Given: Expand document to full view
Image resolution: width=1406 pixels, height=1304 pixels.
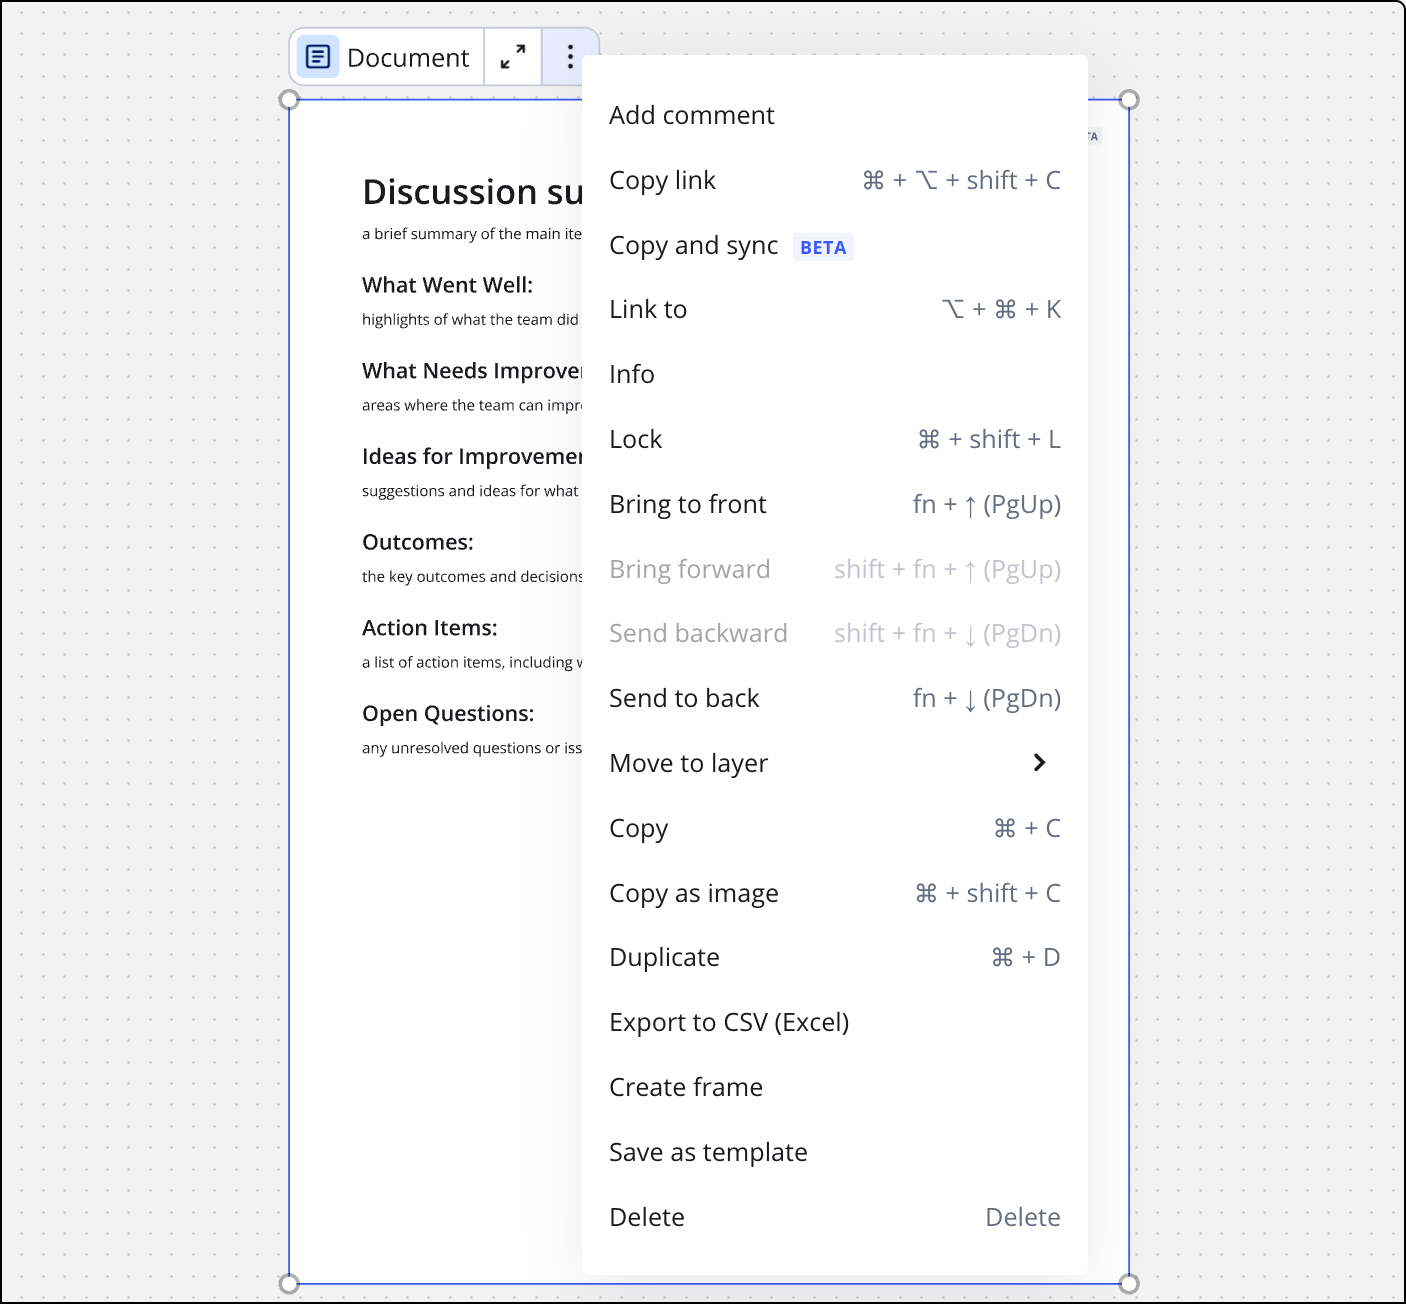Looking at the screenshot, I should point(513,57).
